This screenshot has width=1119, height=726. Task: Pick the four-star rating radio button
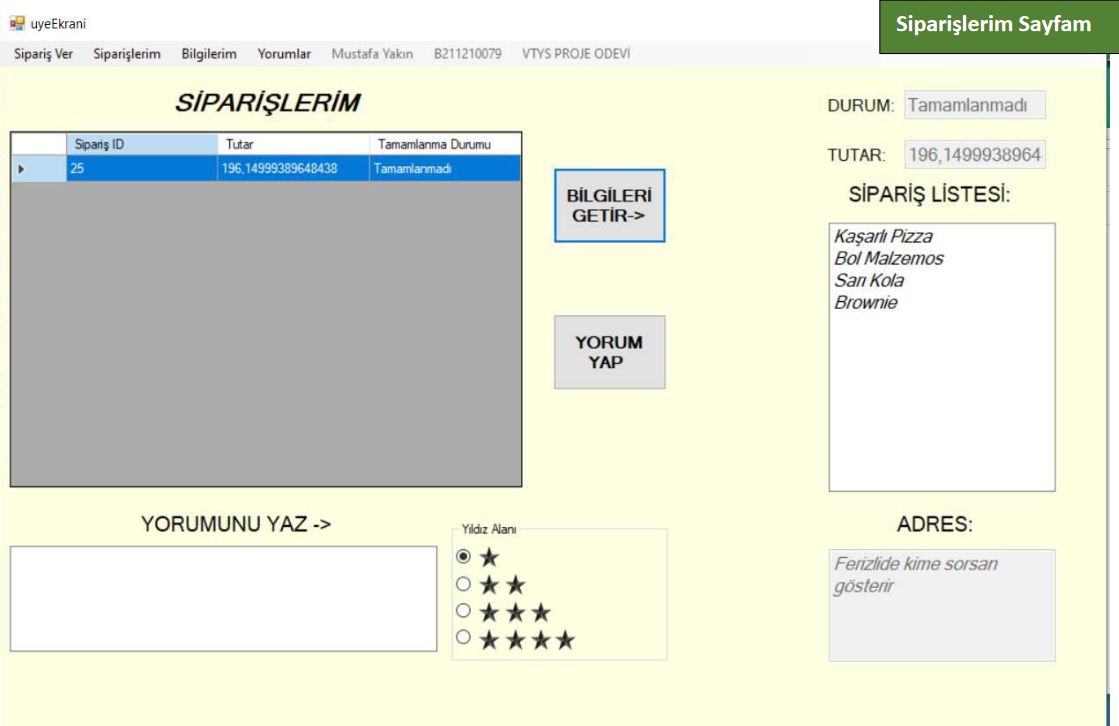coord(463,638)
